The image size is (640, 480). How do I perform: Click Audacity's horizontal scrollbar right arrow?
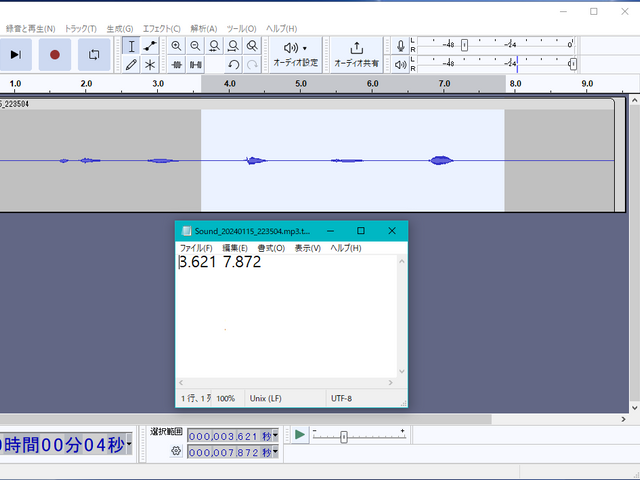coord(623,419)
